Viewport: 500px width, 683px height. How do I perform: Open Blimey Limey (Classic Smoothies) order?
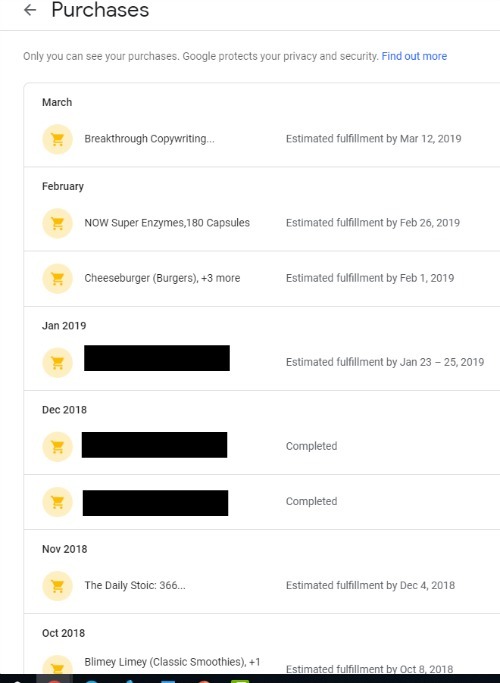tap(172, 662)
